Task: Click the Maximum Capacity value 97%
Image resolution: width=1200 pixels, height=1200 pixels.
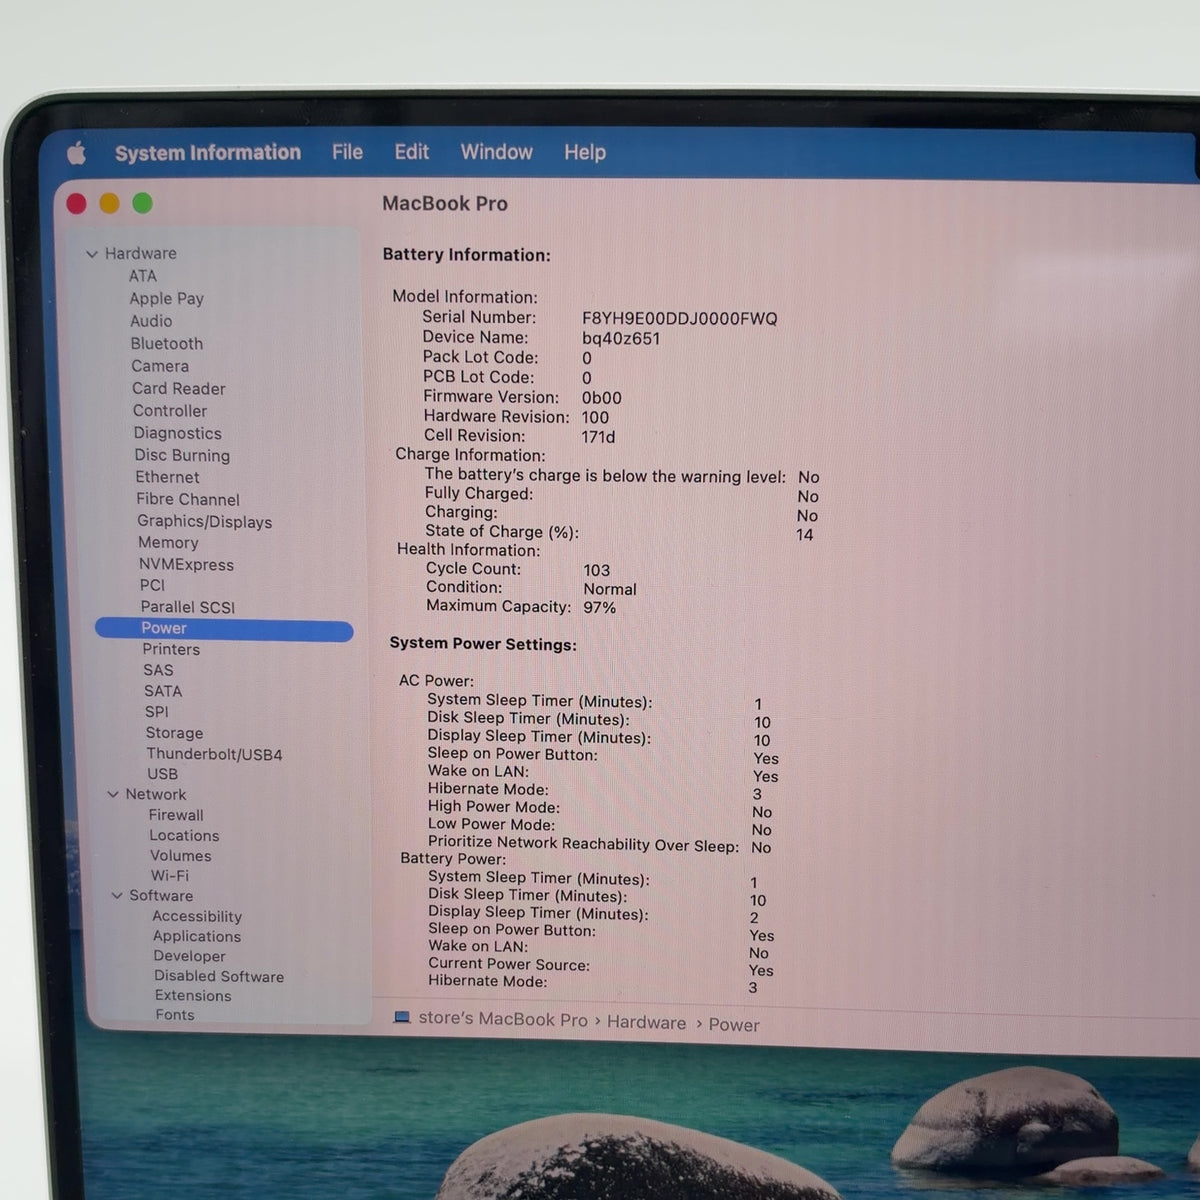Action: tap(599, 608)
